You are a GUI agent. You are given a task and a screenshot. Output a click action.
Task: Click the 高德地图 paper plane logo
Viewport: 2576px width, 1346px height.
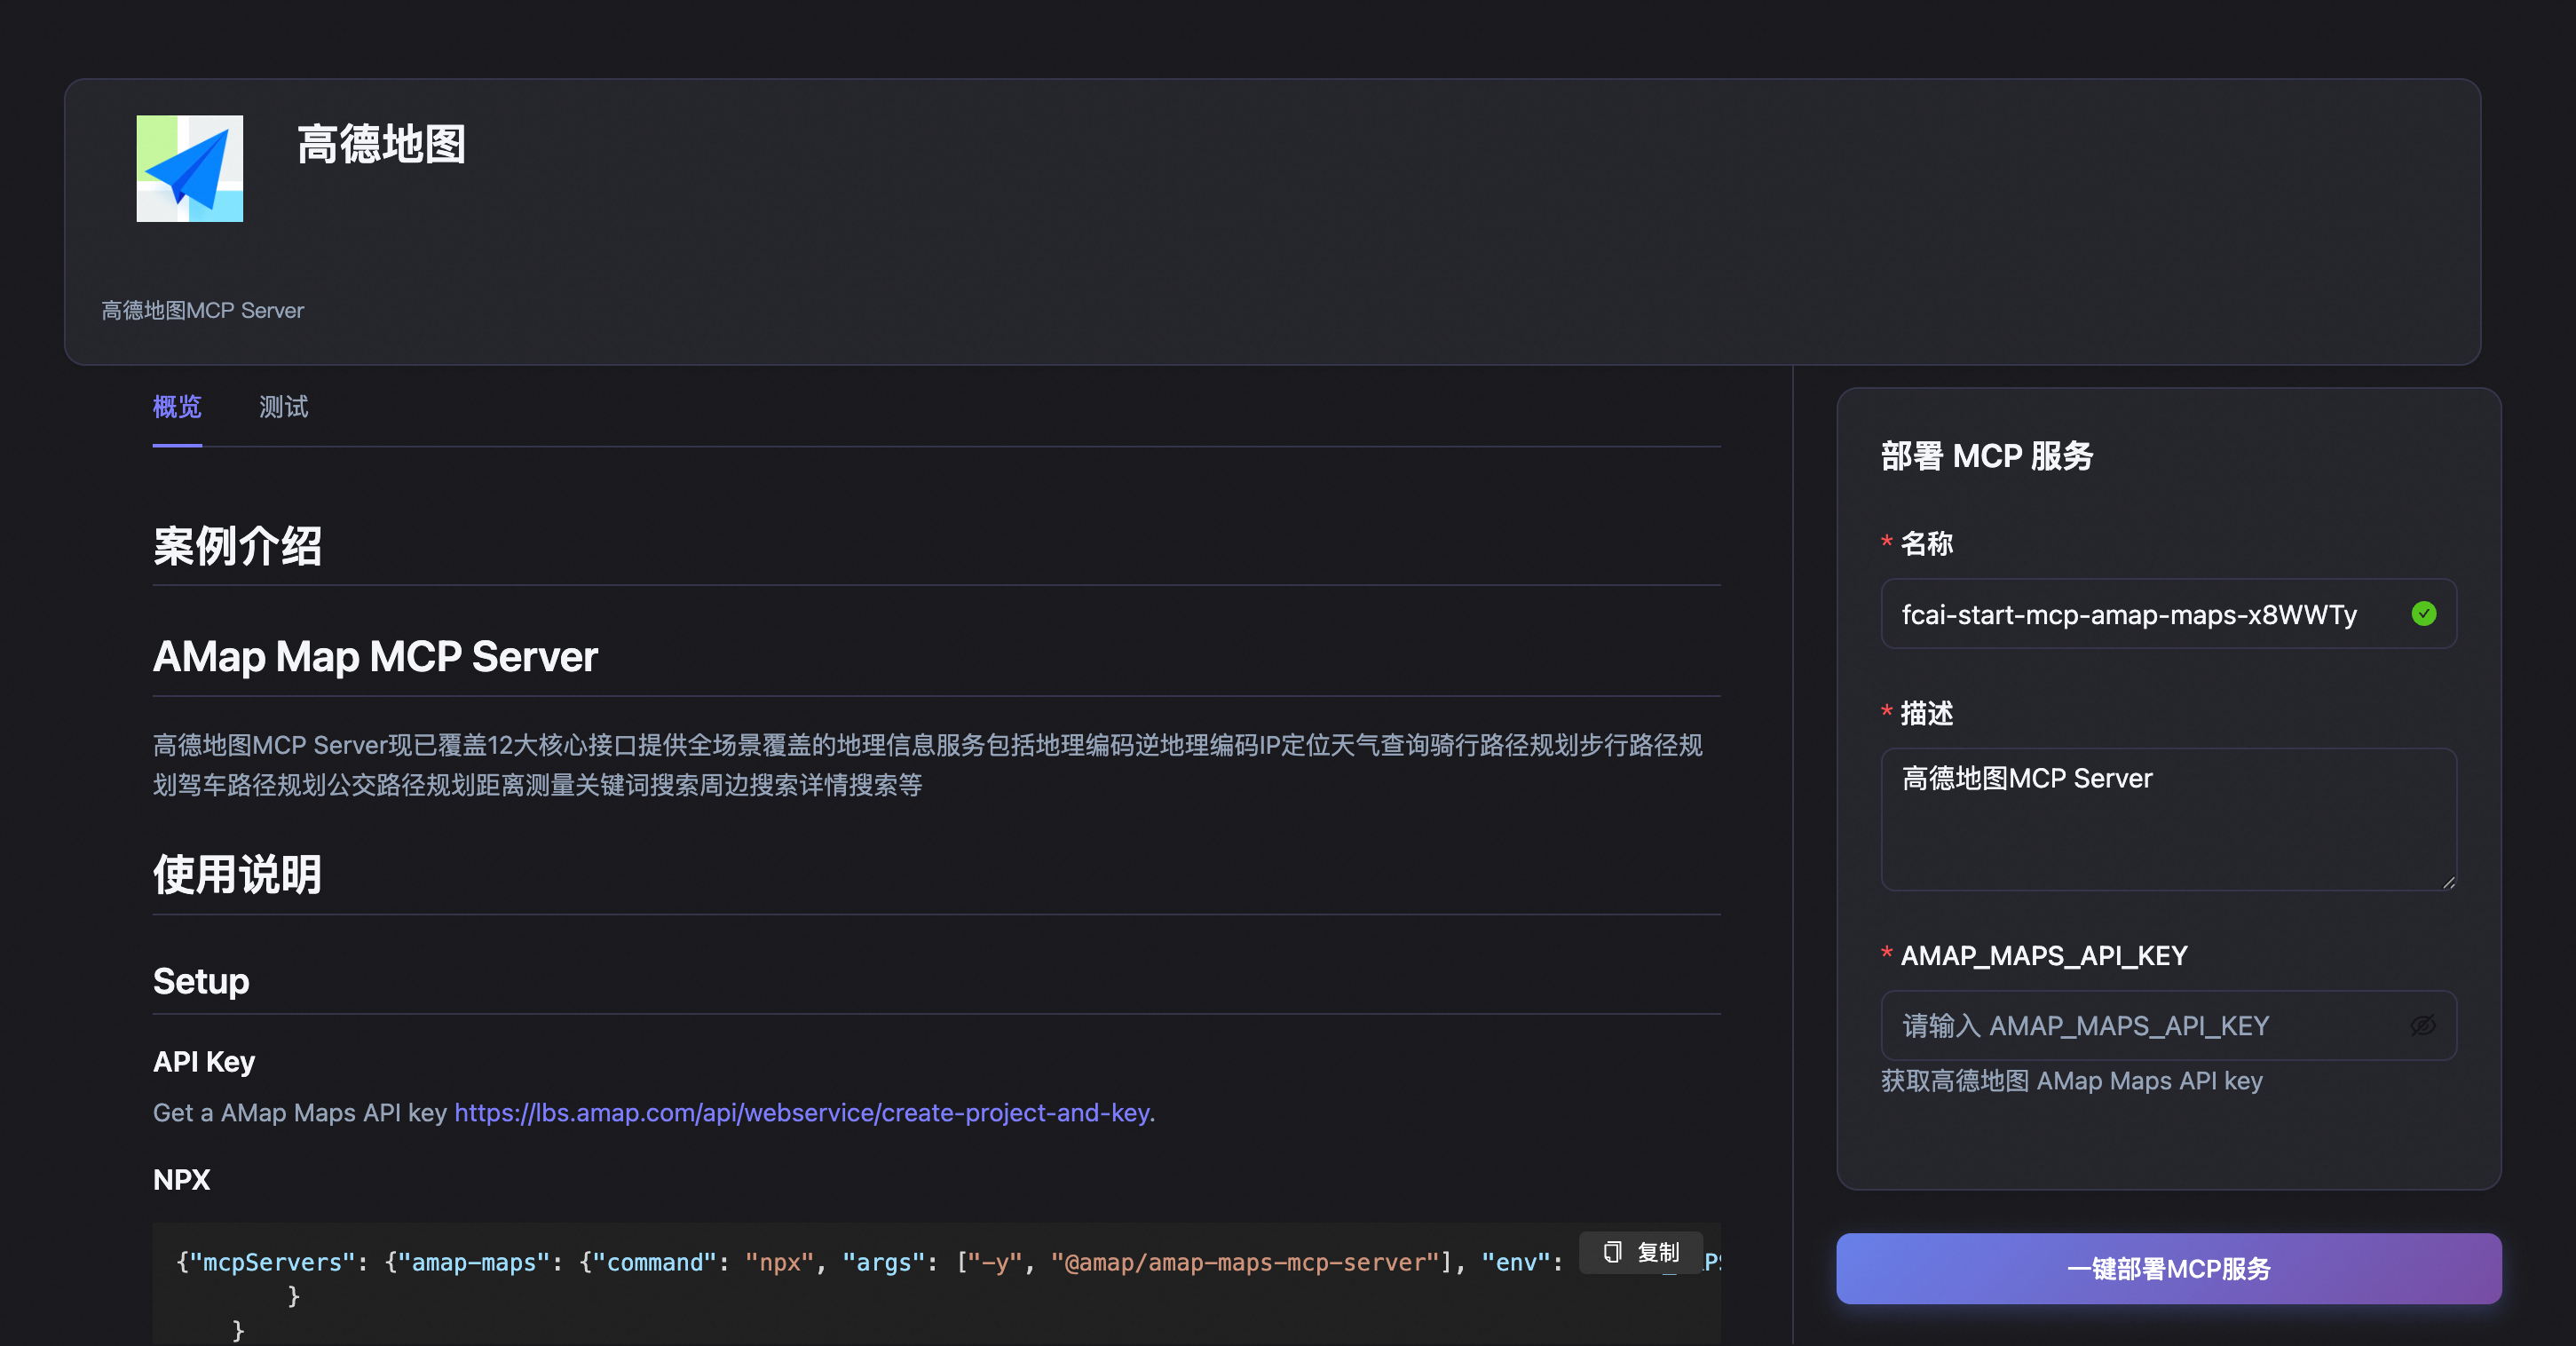[x=189, y=168]
